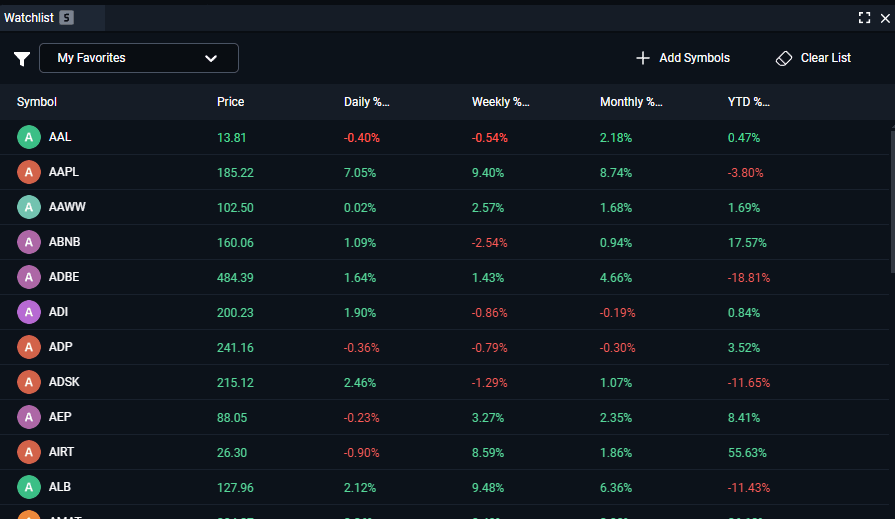Click ADI monthly change -0.19%

click(618, 313)
